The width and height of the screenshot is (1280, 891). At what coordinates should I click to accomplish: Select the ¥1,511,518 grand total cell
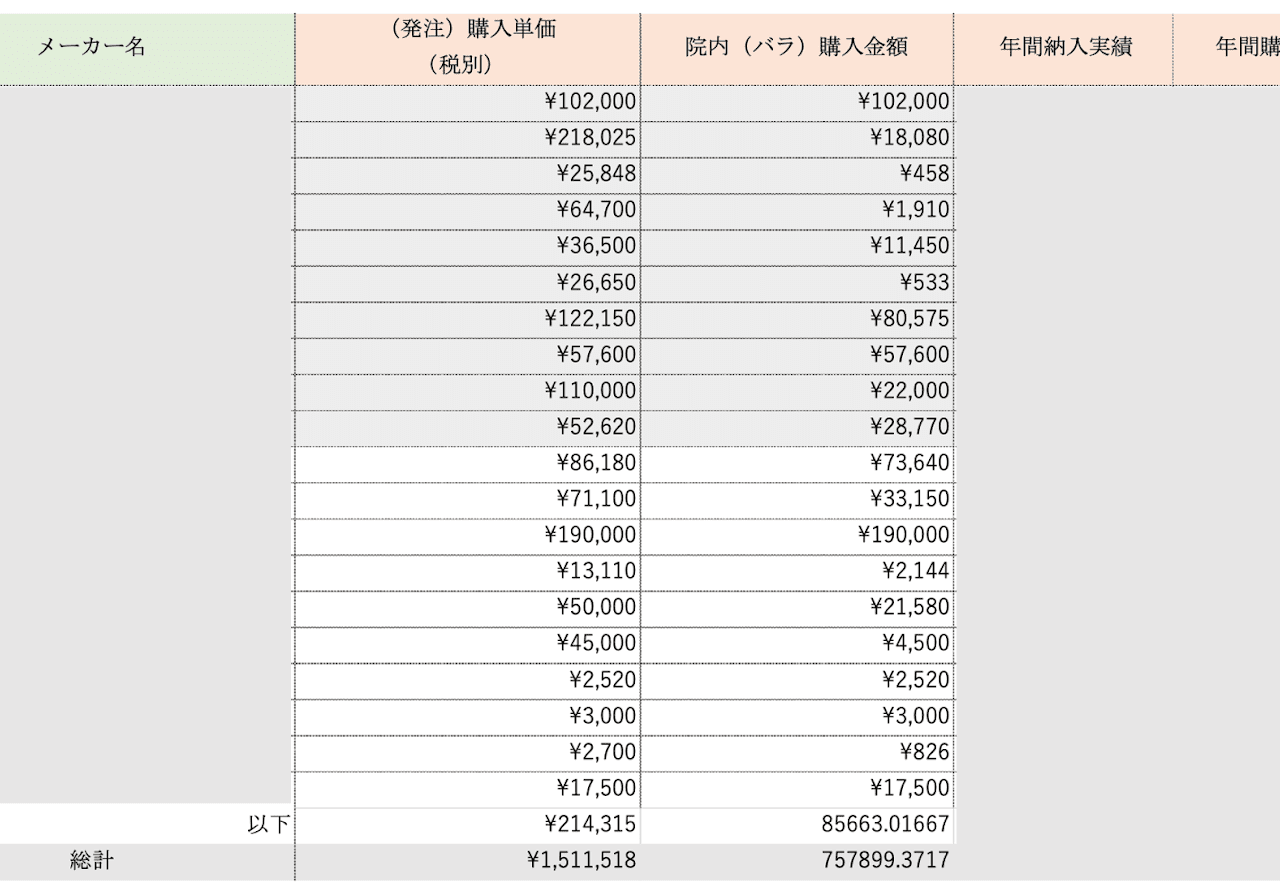coord(468,860)
